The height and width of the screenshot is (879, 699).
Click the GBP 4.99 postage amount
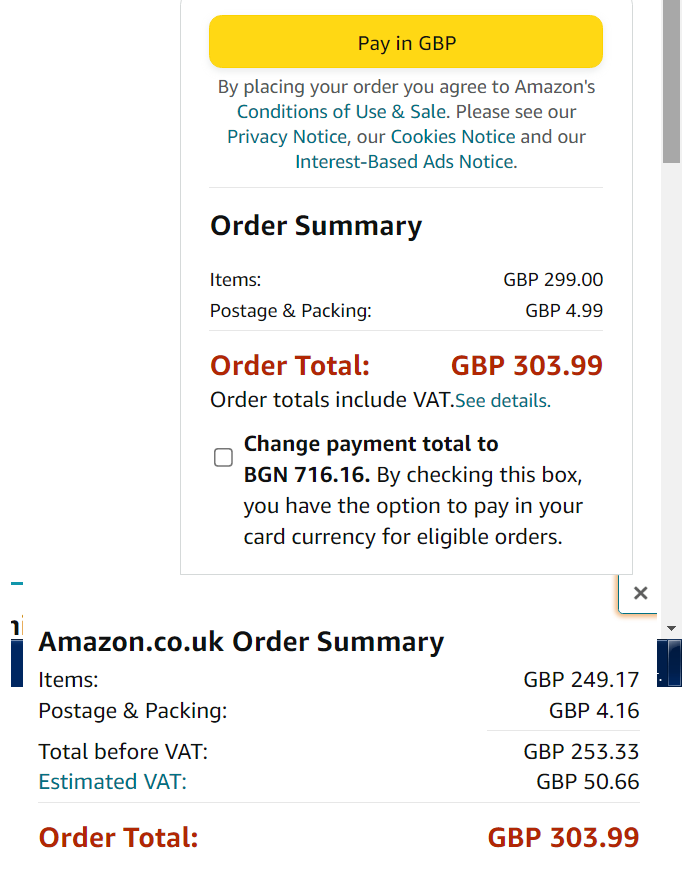pos(564,311)
